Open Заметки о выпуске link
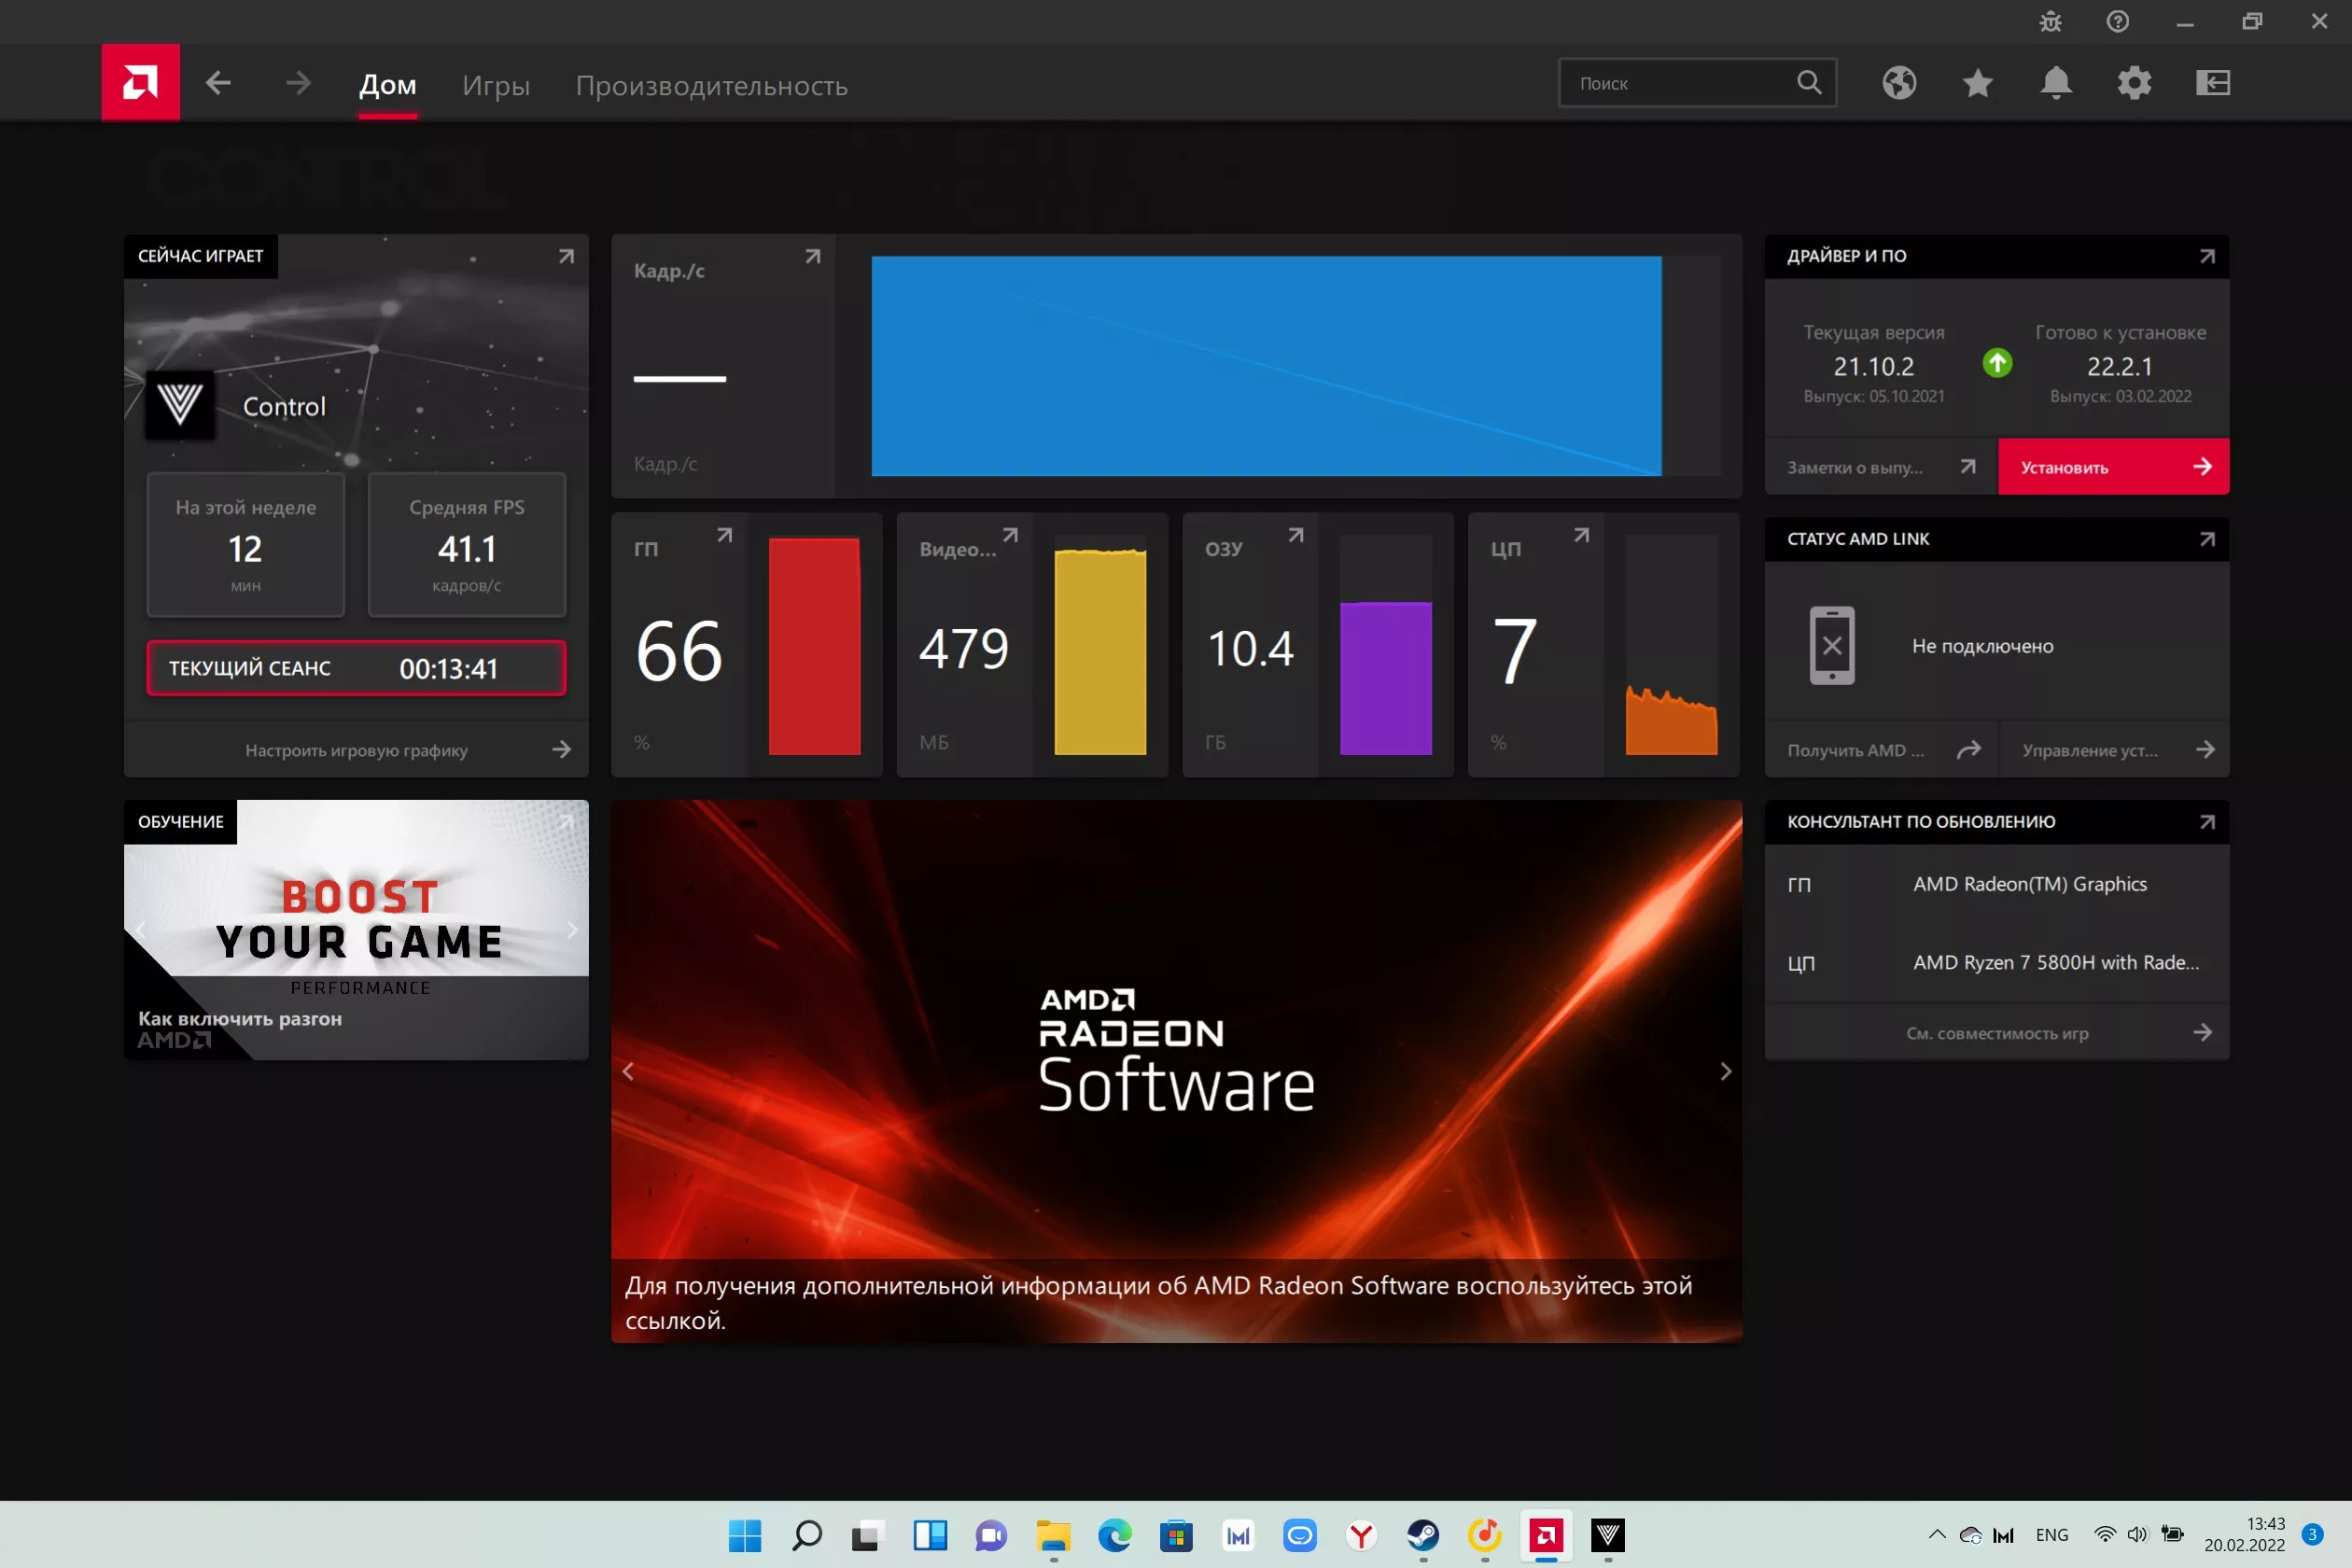 (1881, 467)
